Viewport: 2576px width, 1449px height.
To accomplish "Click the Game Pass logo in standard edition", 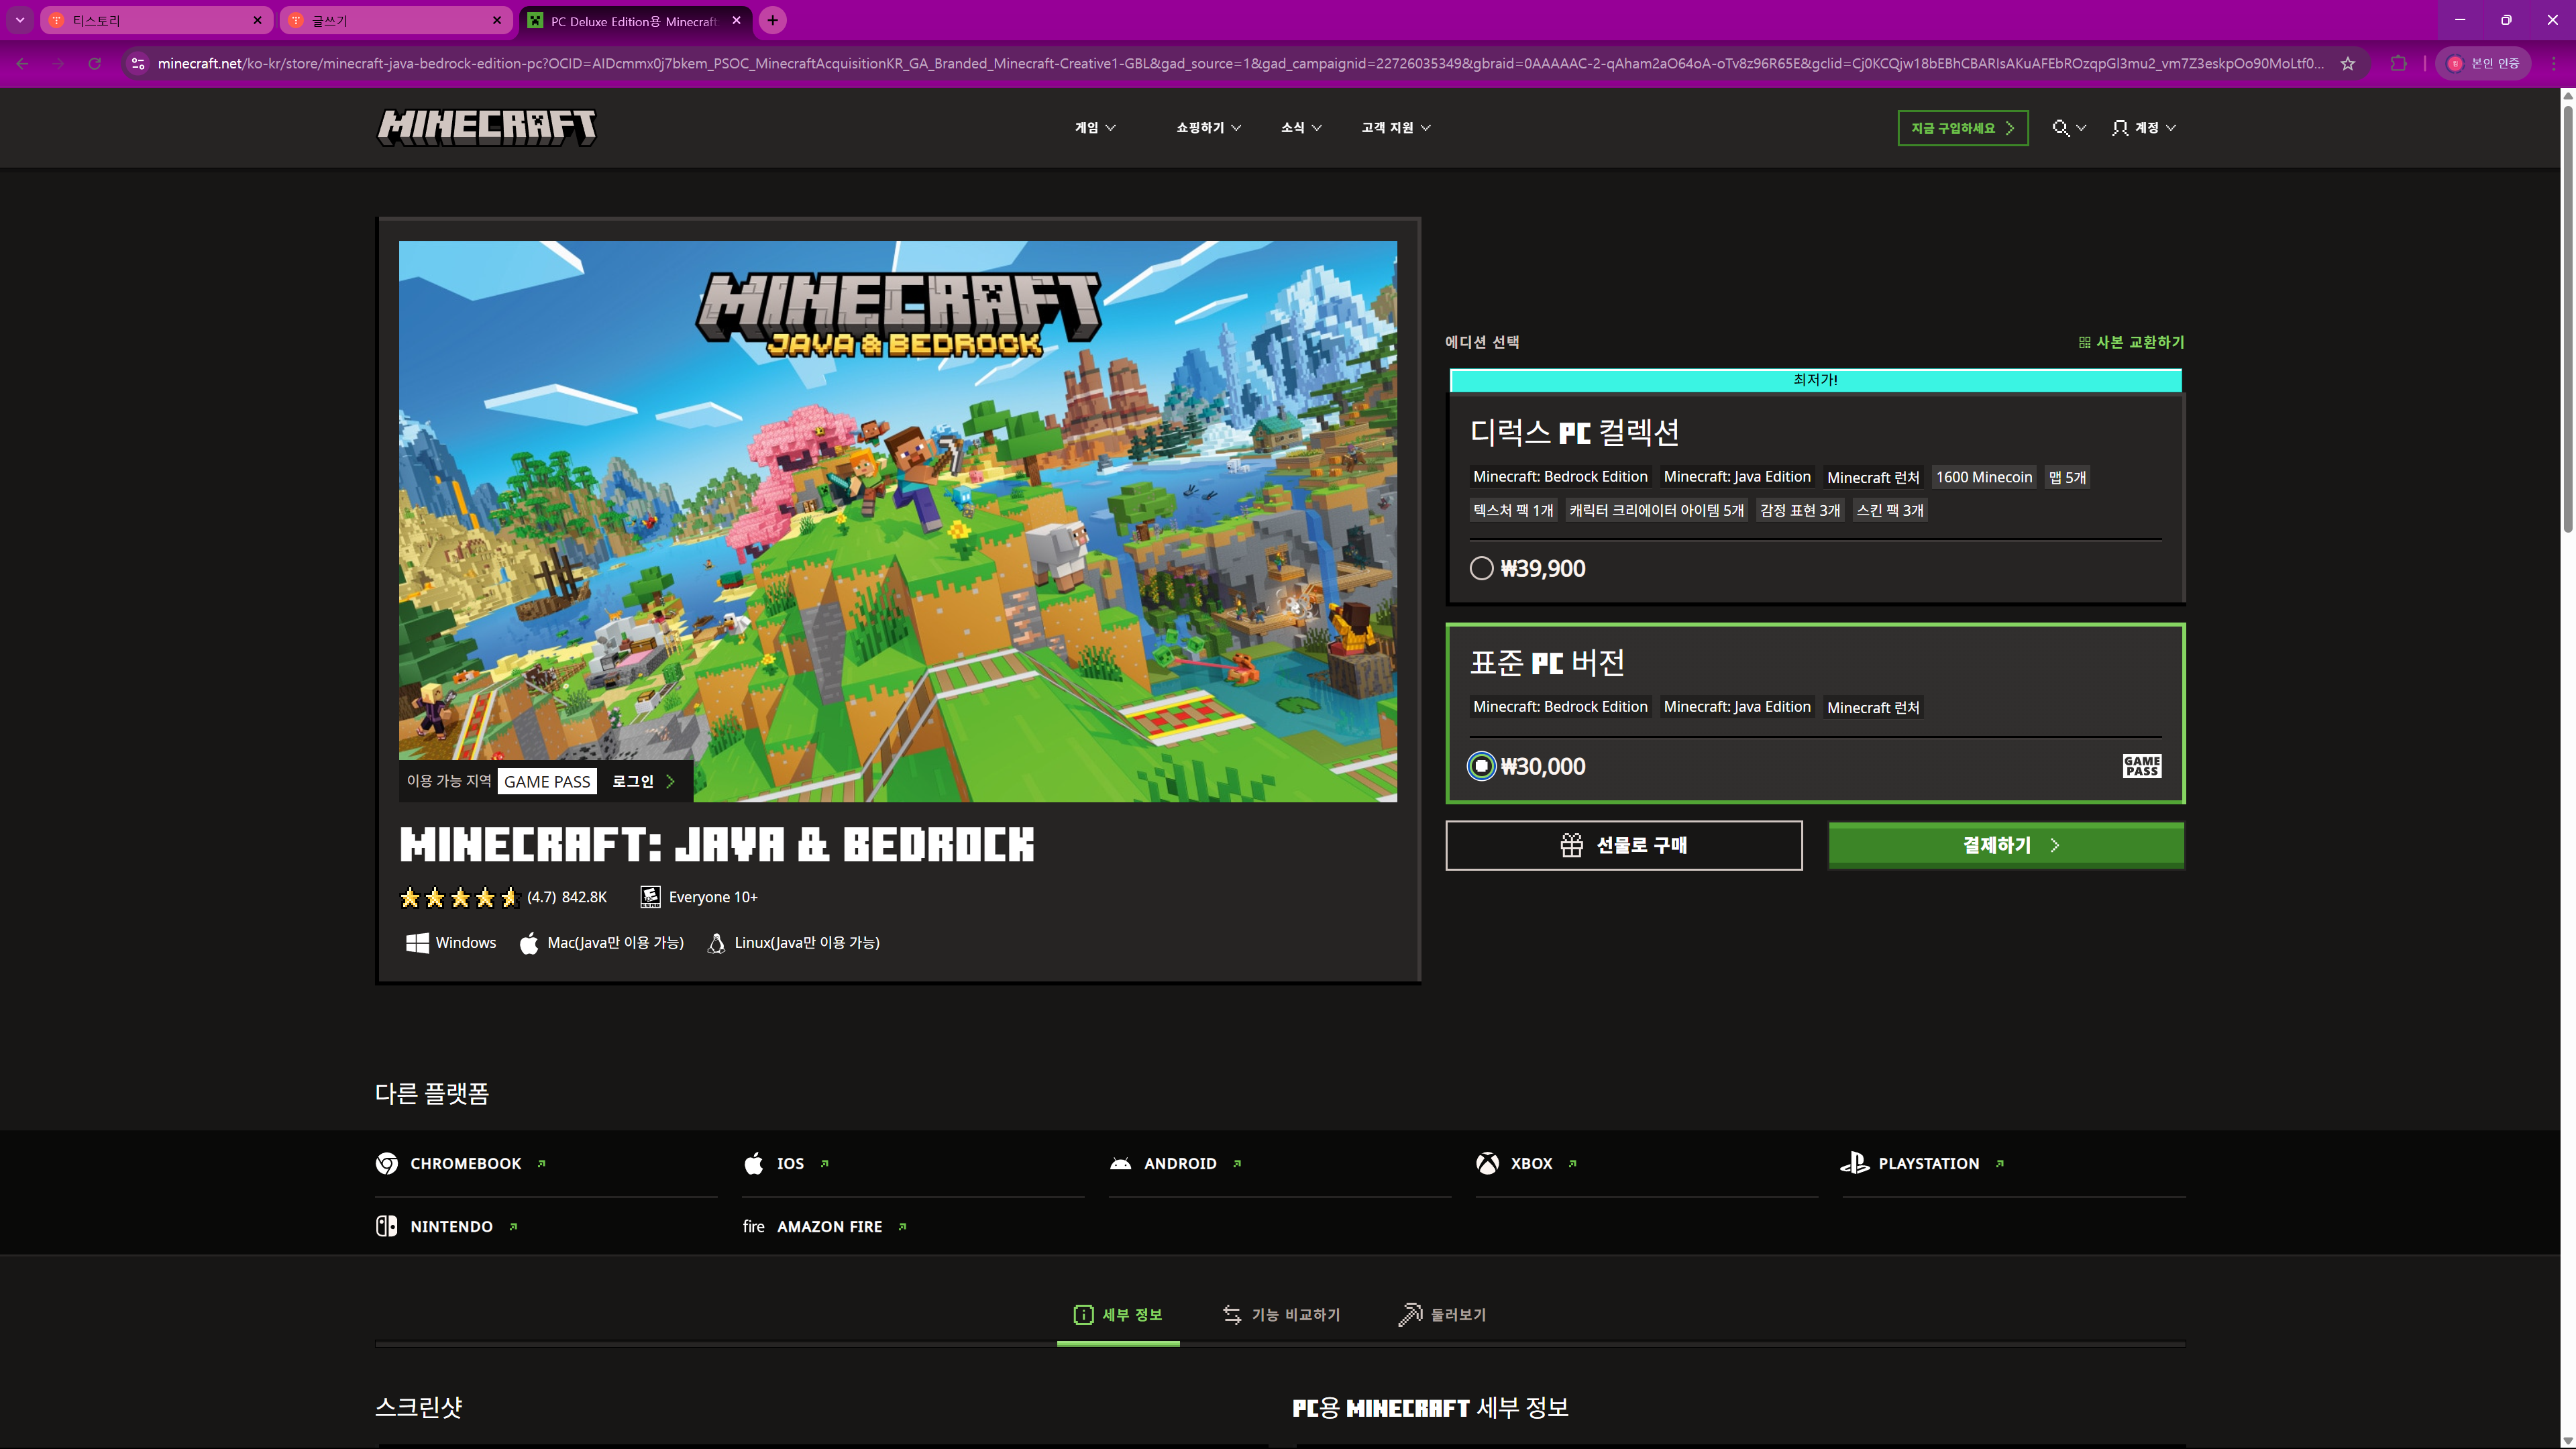I will click(2141, 766).
